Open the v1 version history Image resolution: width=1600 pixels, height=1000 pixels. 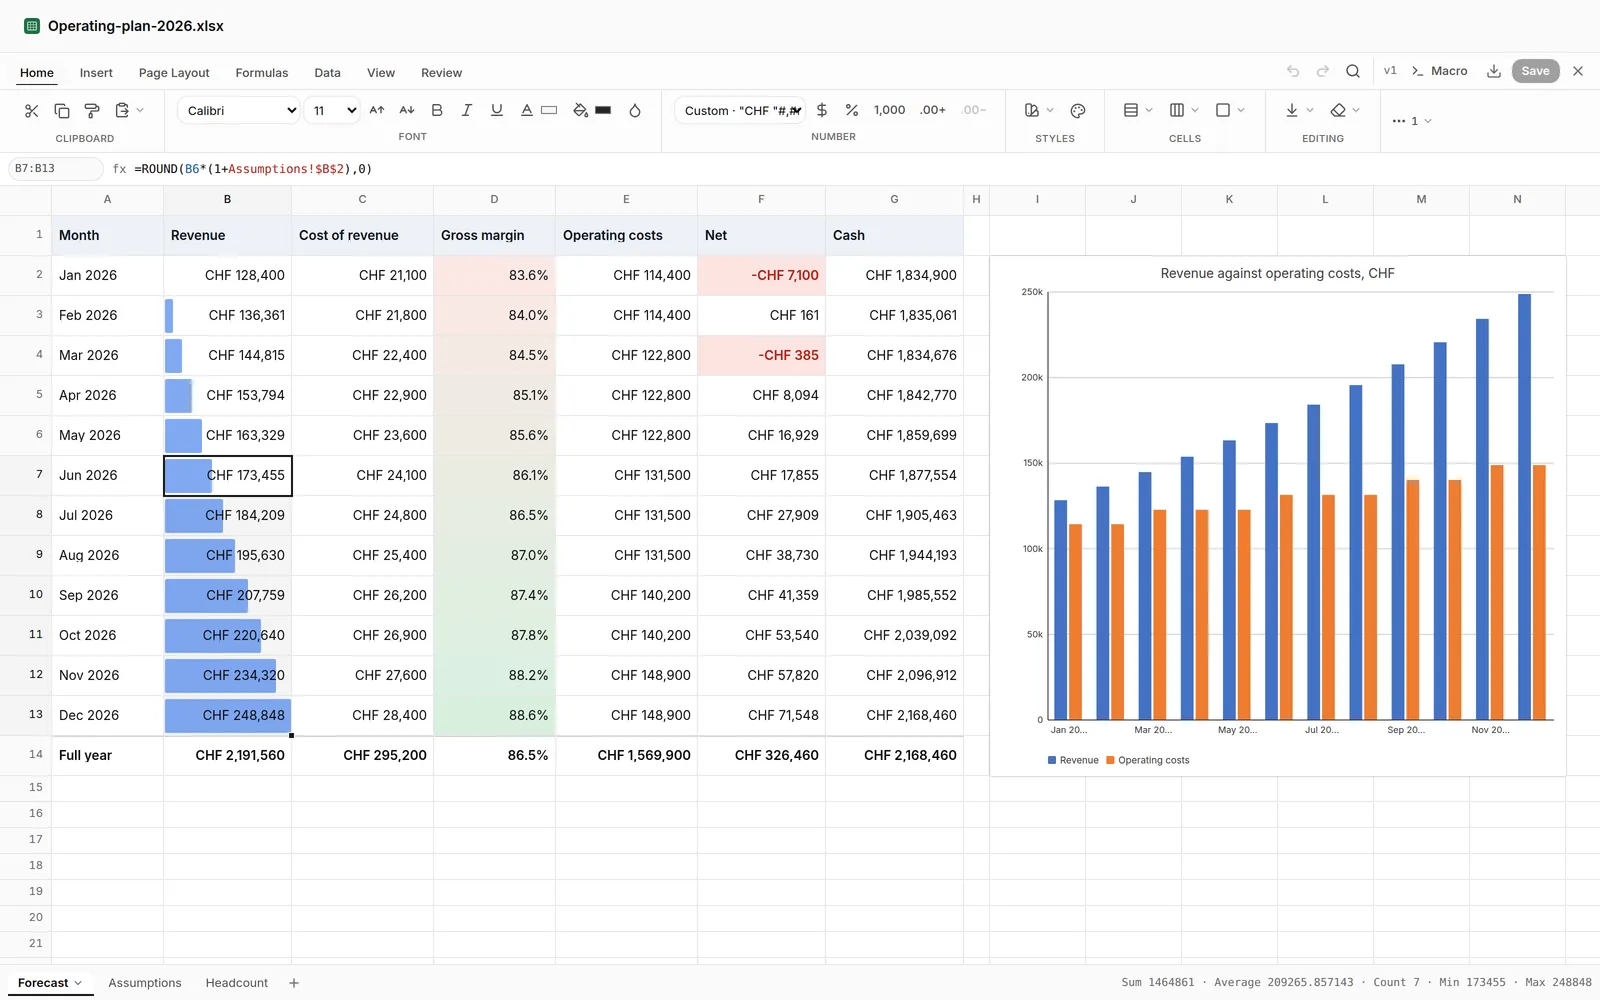tap(1390, 71)
